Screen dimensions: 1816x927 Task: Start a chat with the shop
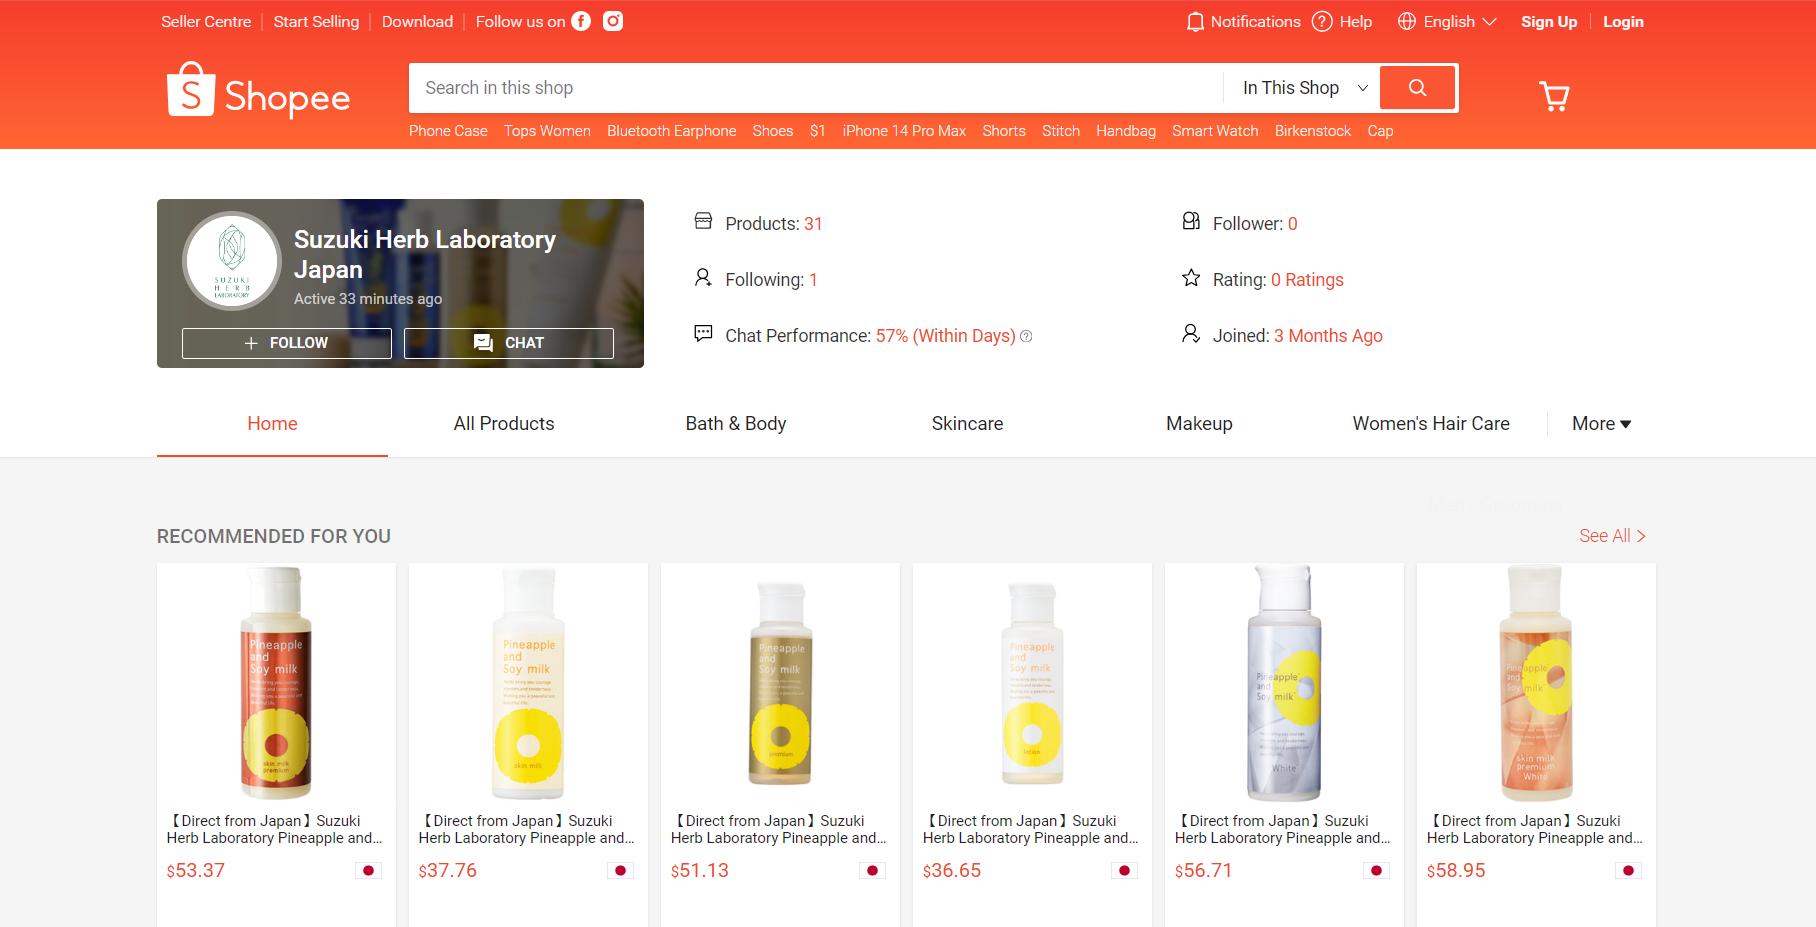point(509,343)
